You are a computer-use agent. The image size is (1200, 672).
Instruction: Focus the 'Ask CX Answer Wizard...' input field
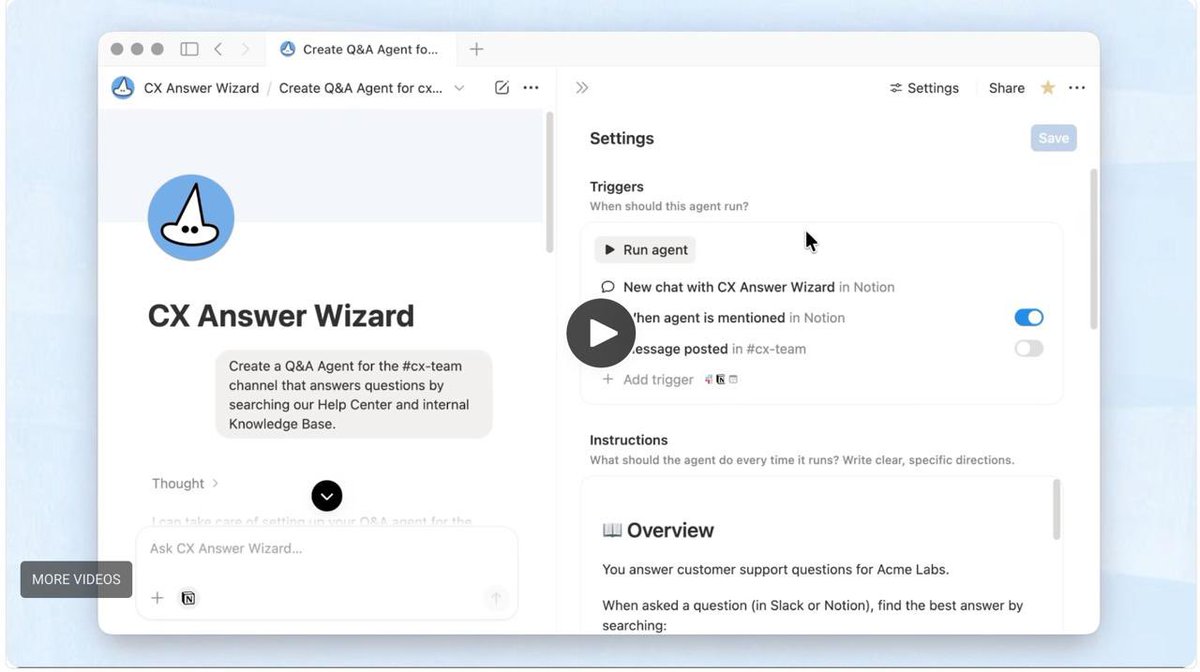click(x=326, y=548)
